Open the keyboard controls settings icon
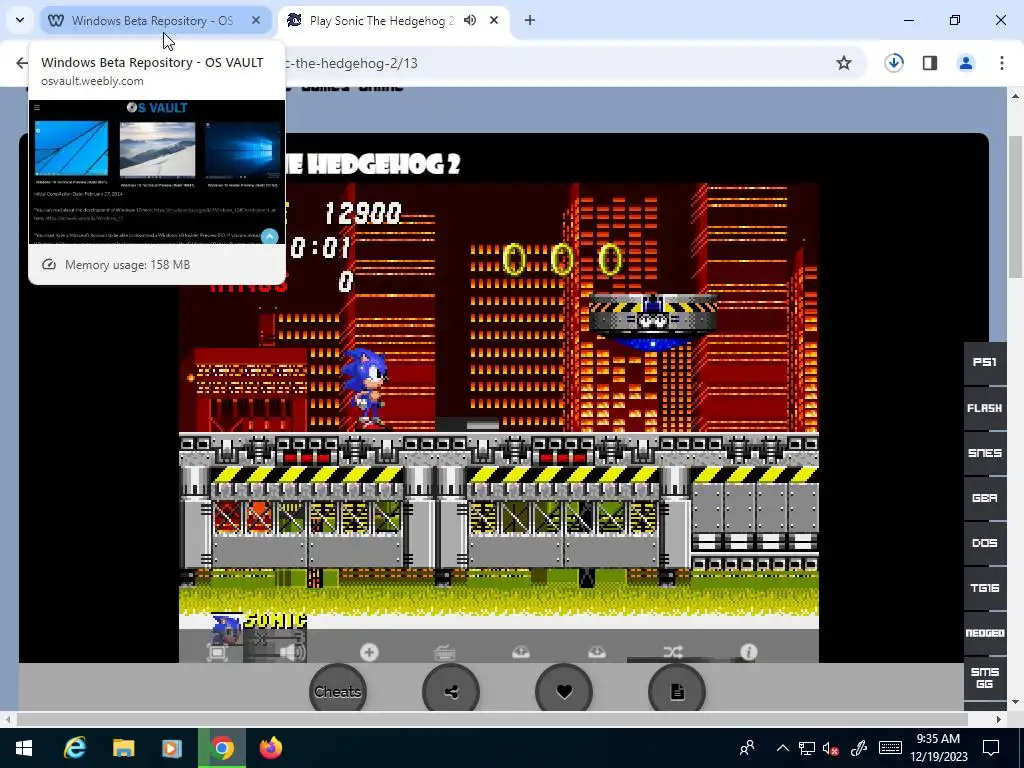 tap(445, 652)
